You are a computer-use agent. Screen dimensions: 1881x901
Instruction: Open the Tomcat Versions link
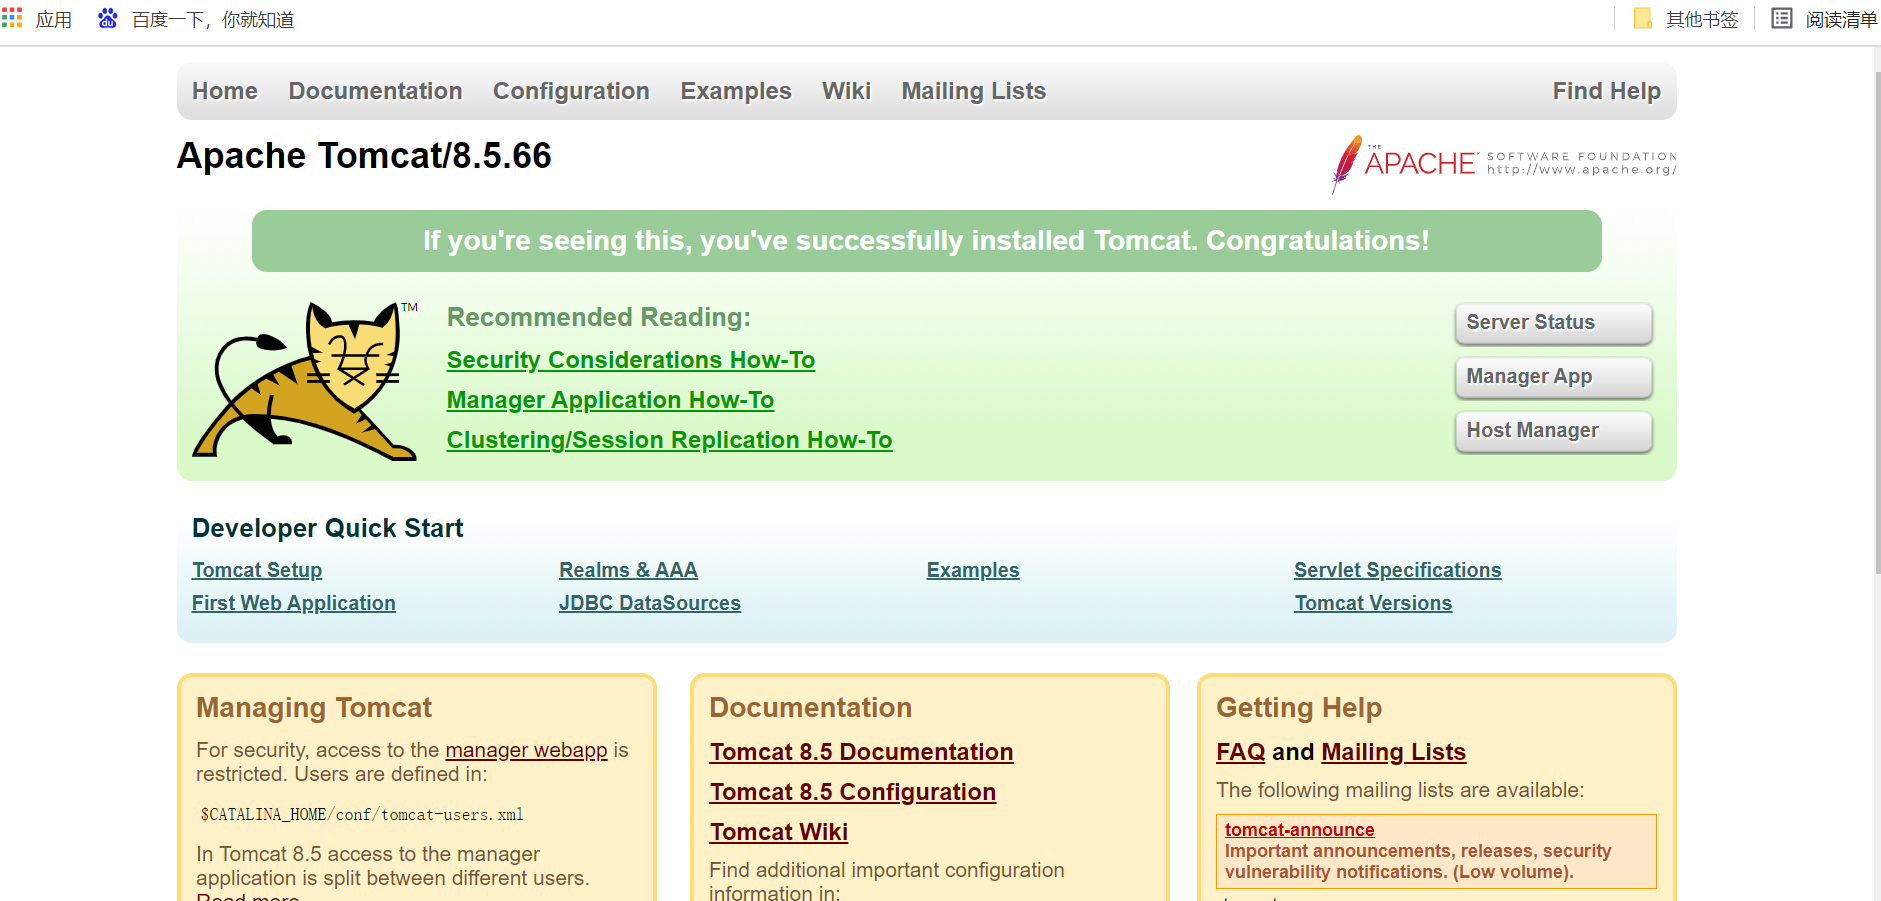click(1373, 603)
